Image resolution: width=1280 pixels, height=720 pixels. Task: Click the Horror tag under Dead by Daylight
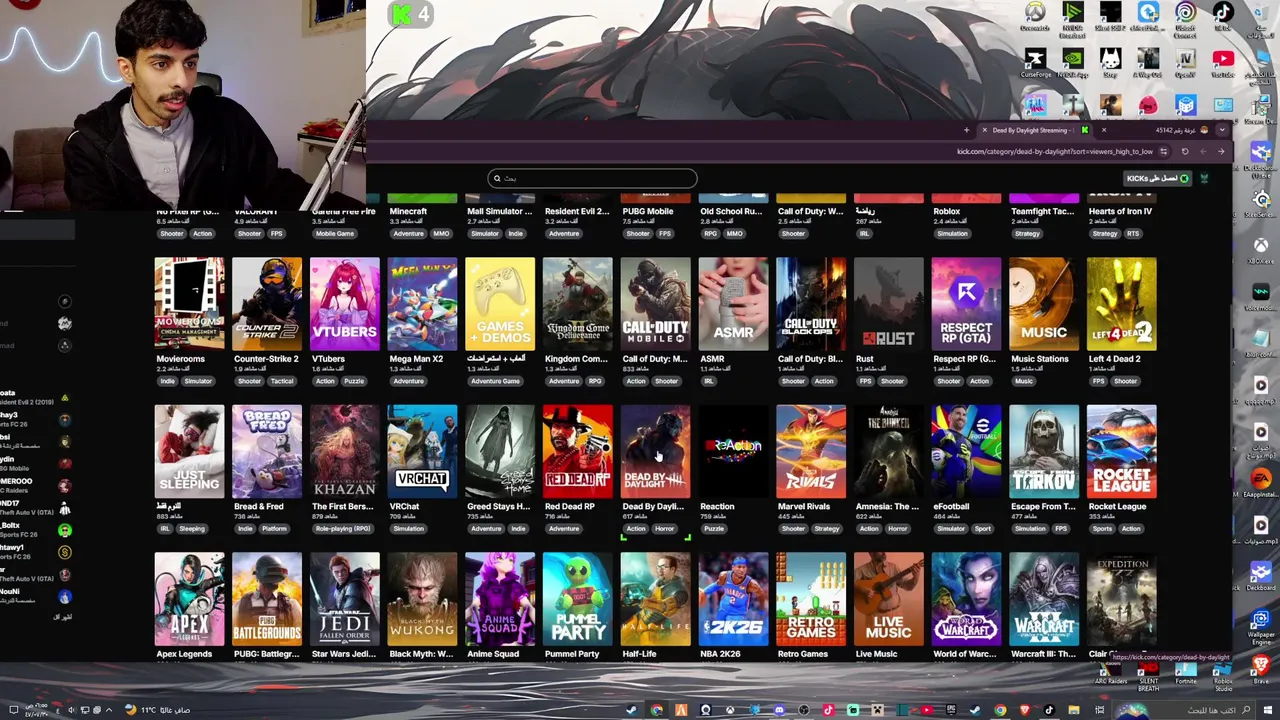664,528
